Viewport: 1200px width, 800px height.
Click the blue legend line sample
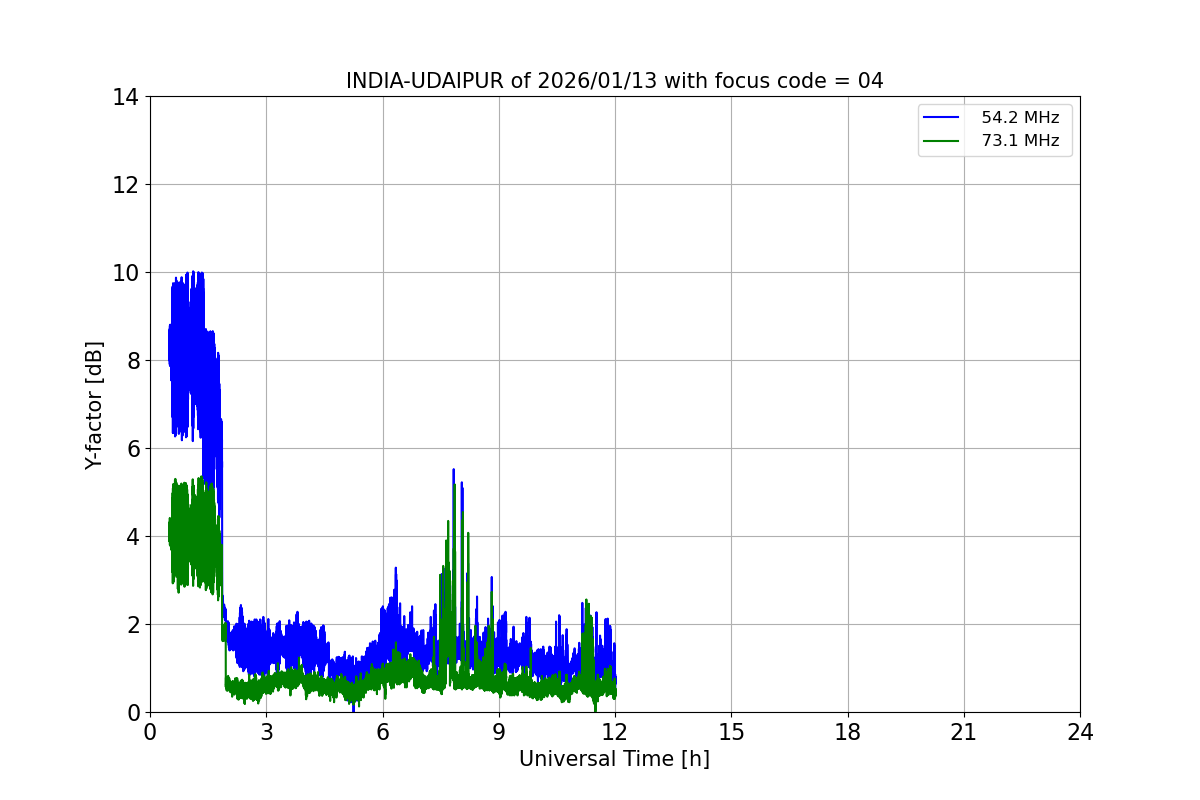point(941,118)
